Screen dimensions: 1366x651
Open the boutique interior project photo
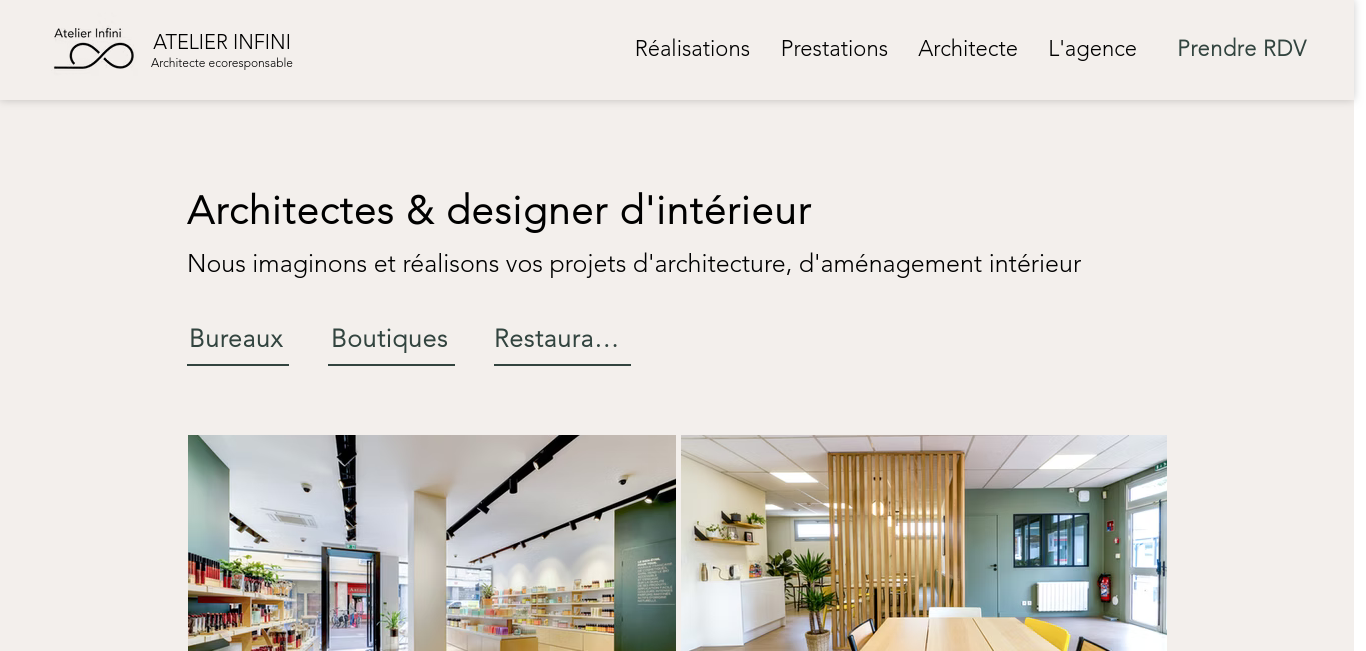click(x=432, y=543)
